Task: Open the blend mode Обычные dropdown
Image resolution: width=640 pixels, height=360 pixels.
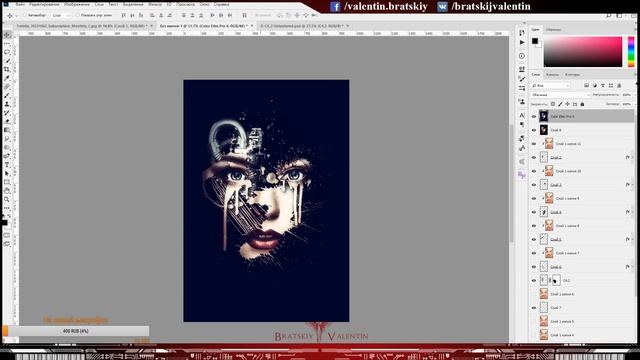Action: [560, 95]
